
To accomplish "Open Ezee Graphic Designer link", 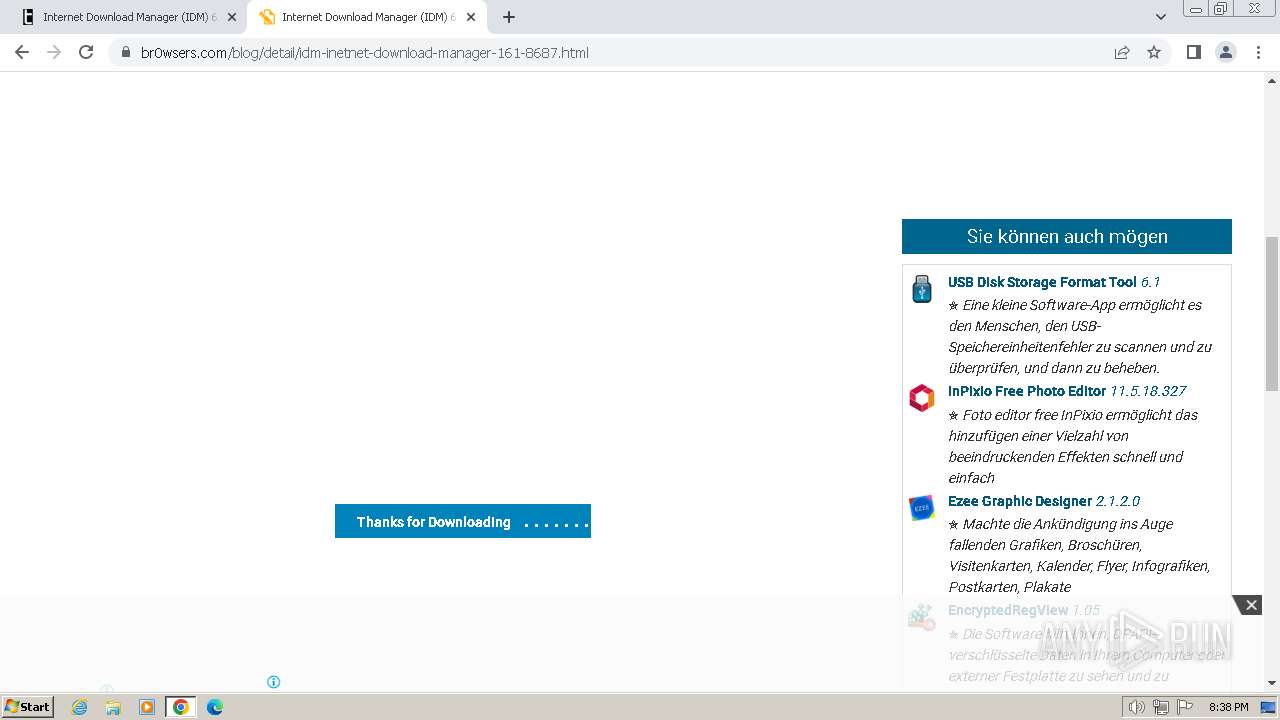I will tap(1020, 501).
